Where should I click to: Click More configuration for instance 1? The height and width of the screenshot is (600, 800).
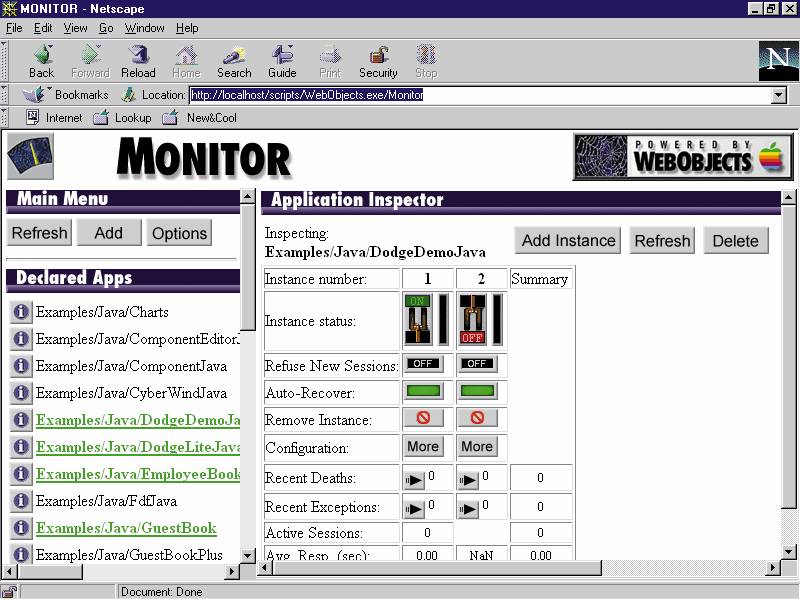(423, 446)
